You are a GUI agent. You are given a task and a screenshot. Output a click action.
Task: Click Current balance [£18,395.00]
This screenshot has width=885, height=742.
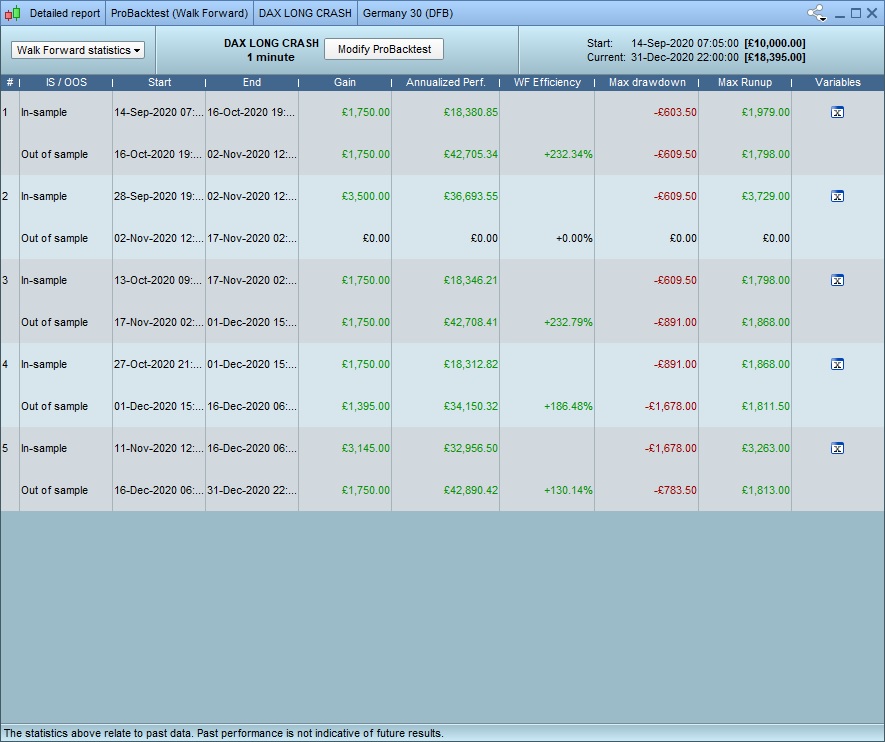click(x=774, y=57)
